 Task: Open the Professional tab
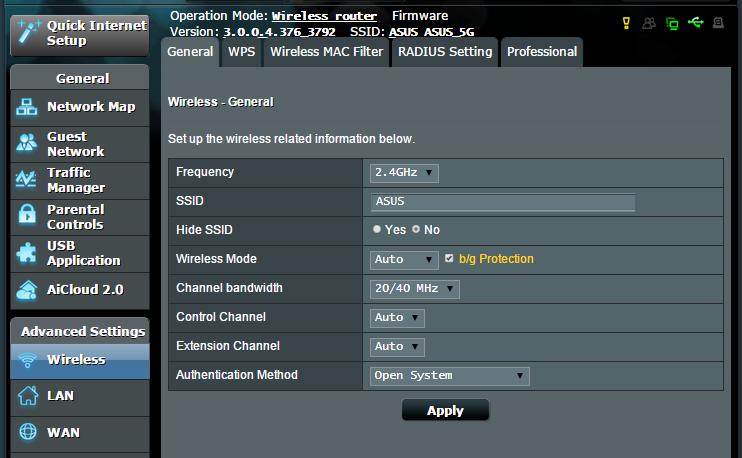tap(542, 52)
